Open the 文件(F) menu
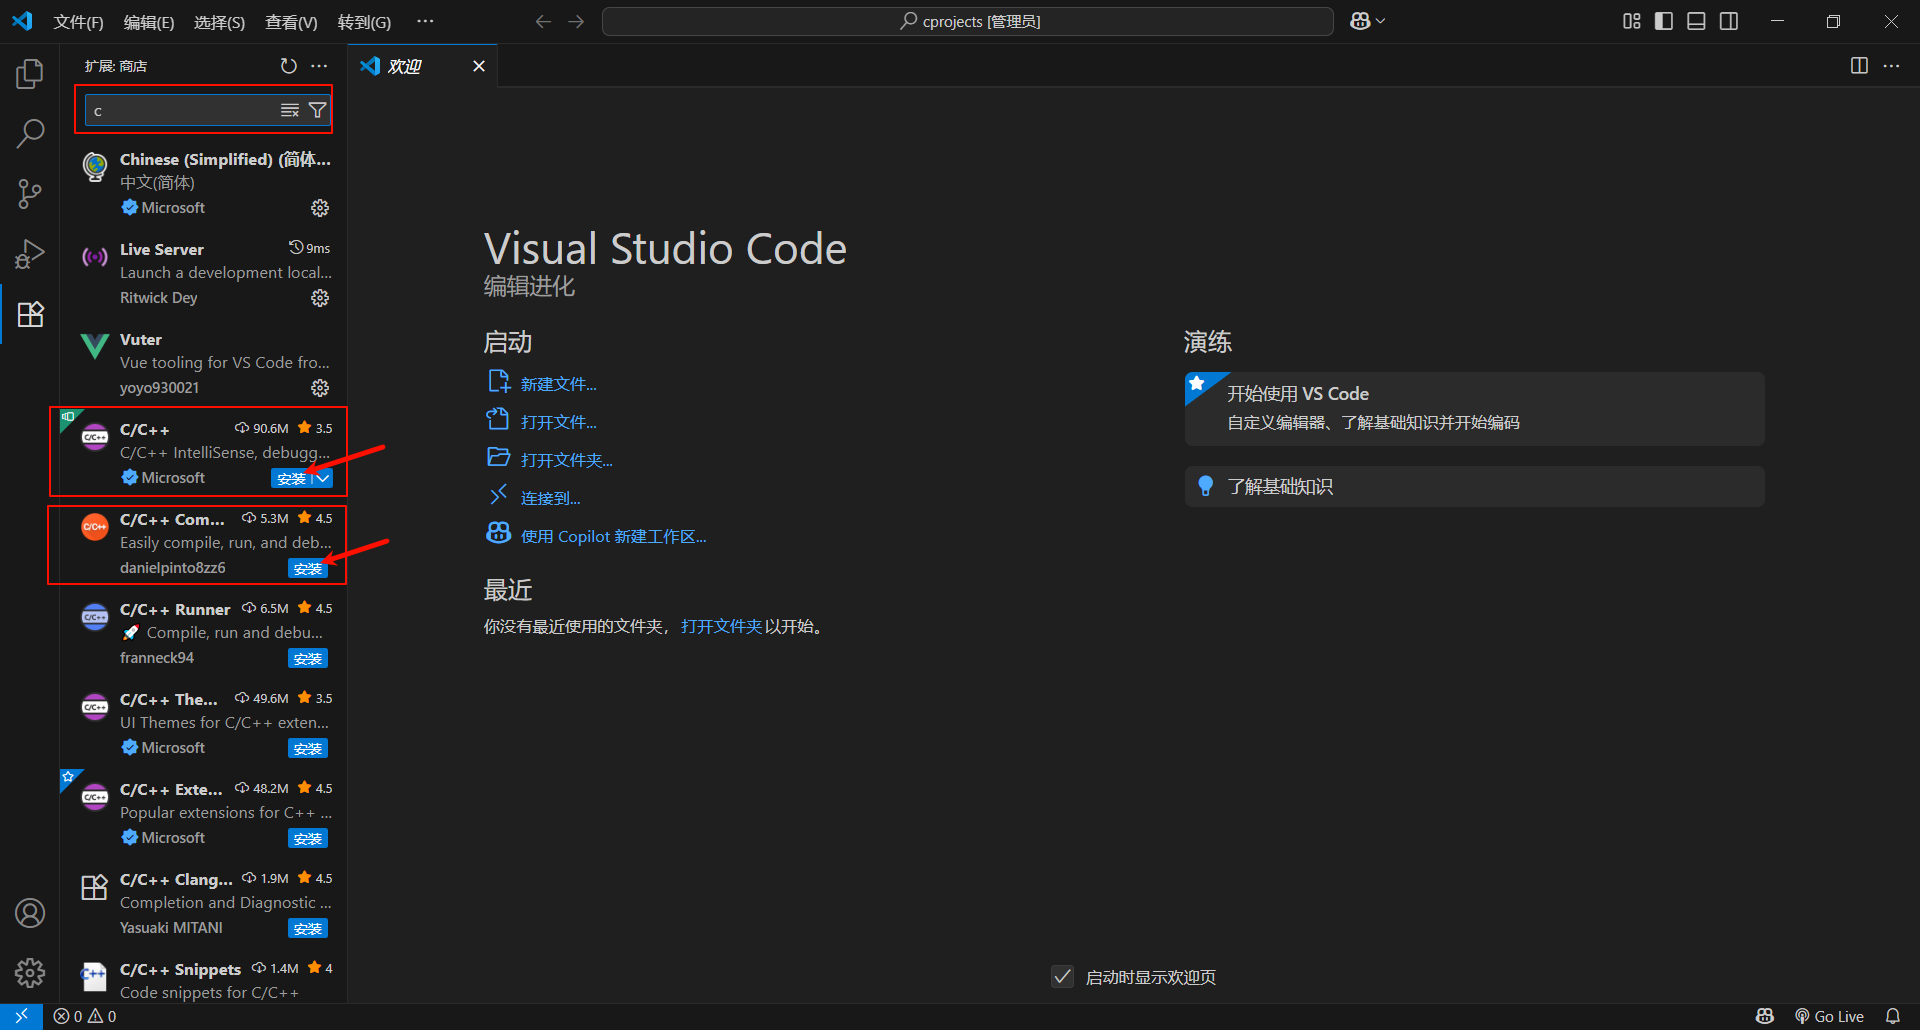 point(78,22)
